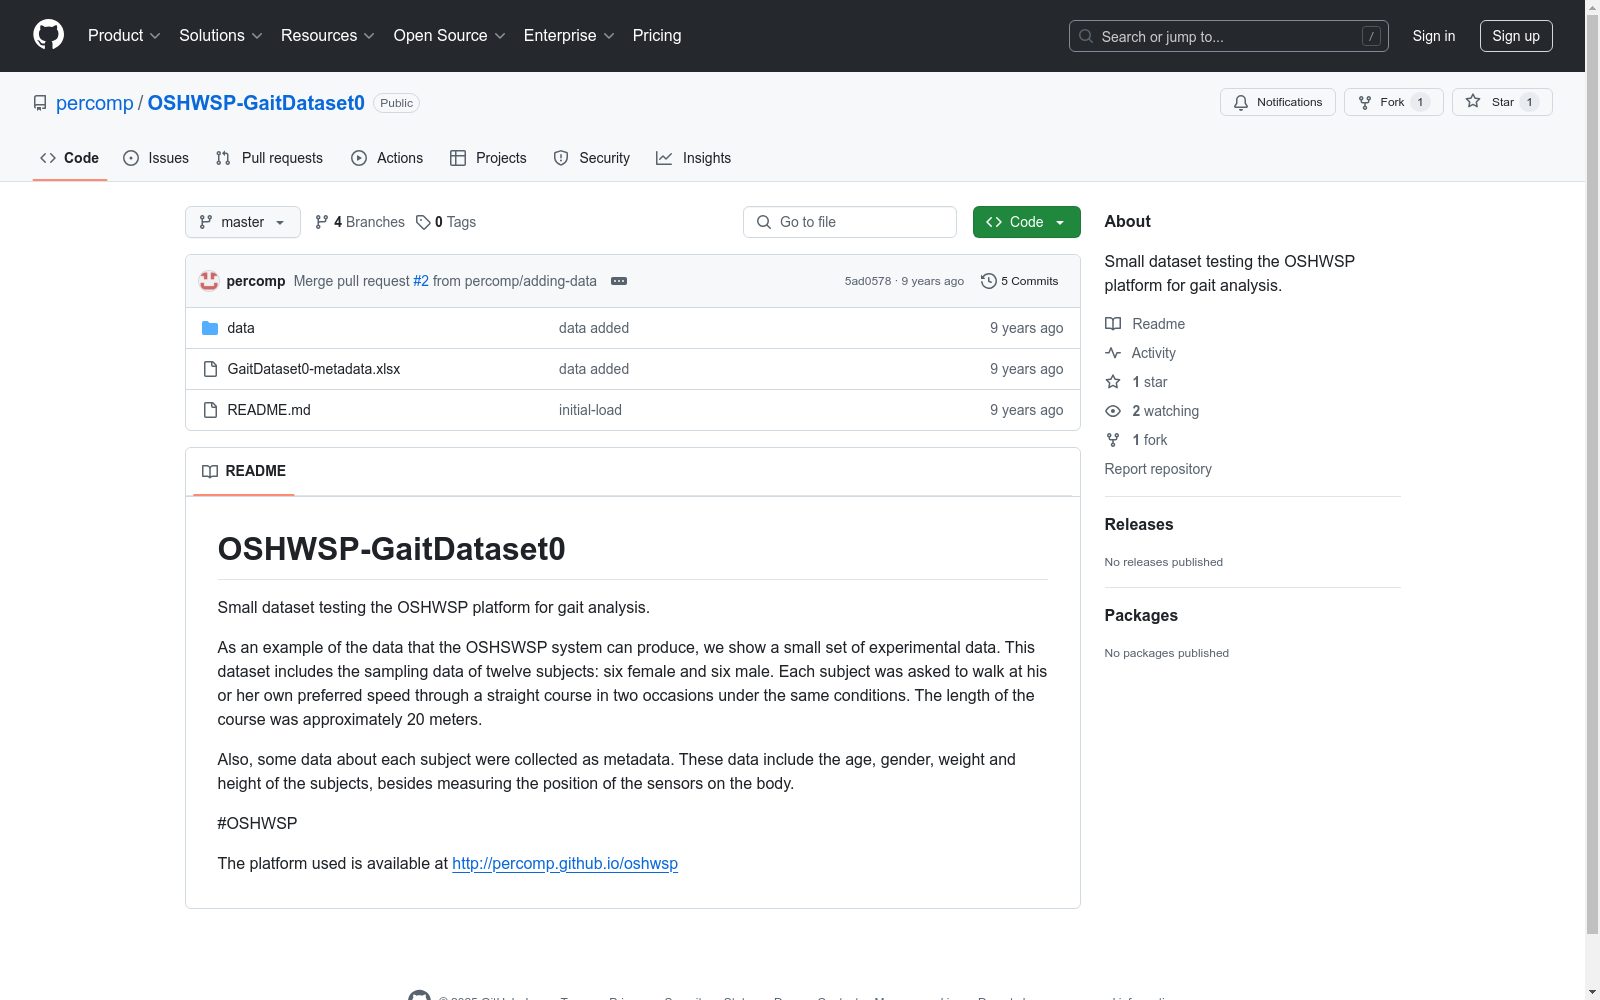Click the Sign up button

tap(1516, 36)
